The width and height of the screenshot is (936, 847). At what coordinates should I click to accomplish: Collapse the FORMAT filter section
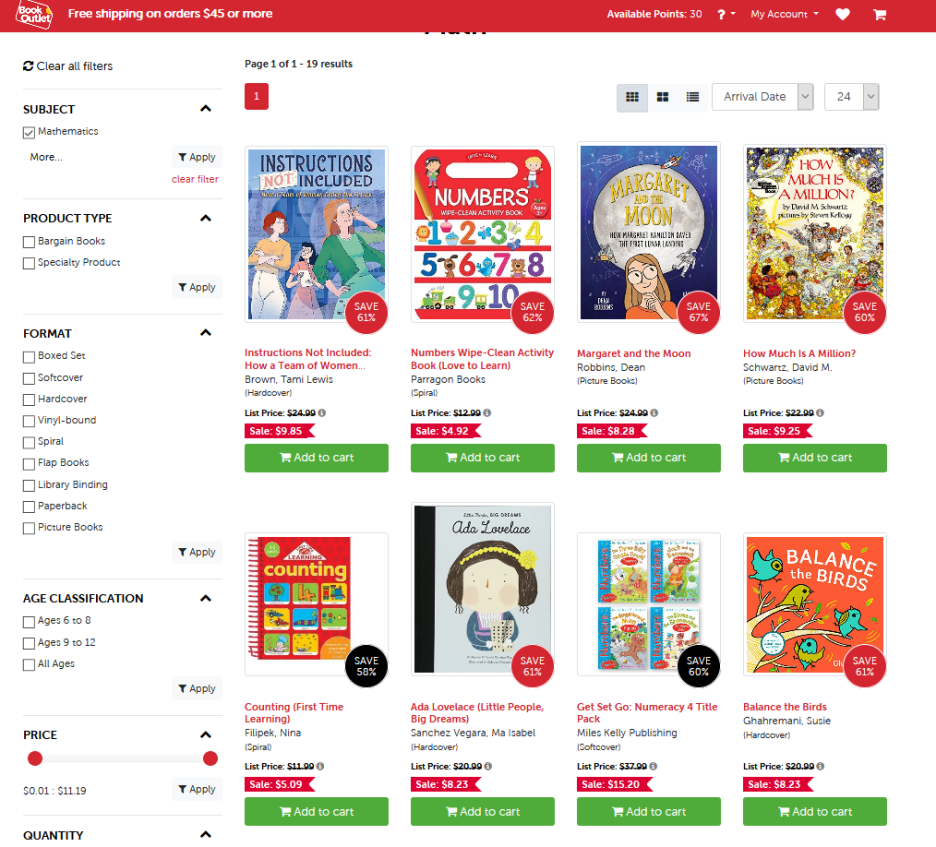[205, 332]
